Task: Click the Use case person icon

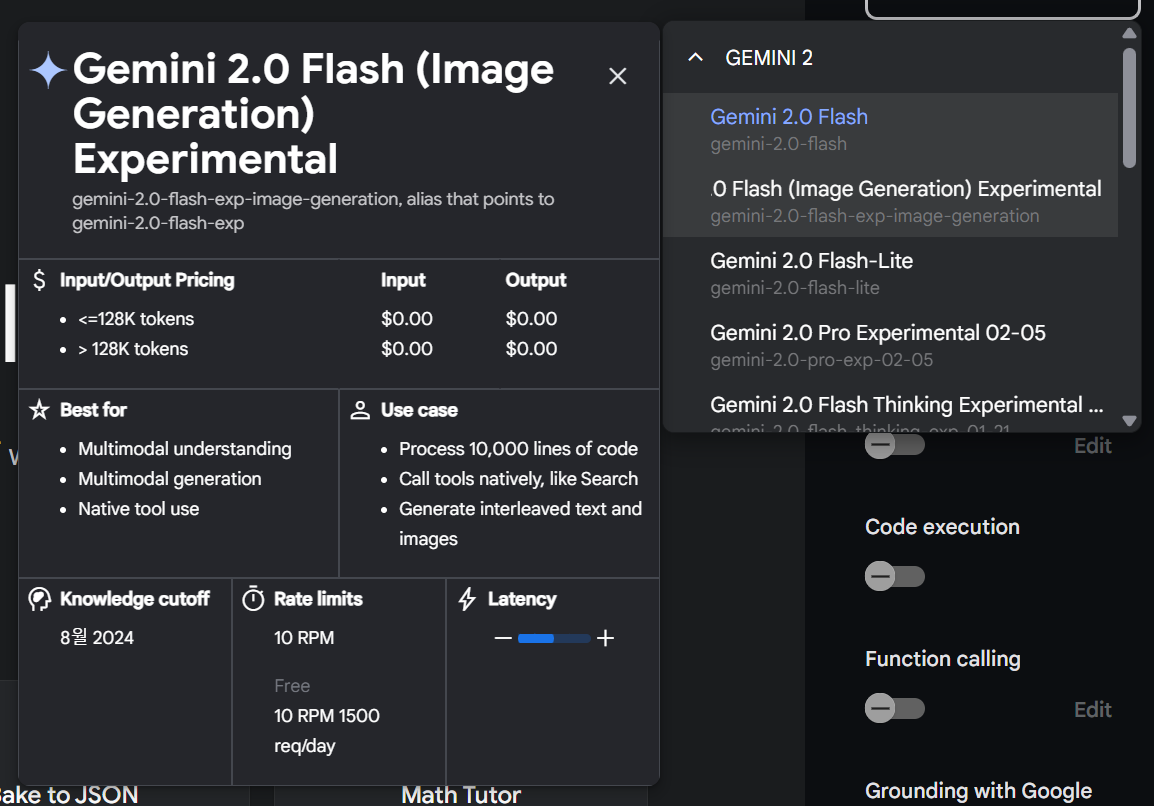Action: 360,410
